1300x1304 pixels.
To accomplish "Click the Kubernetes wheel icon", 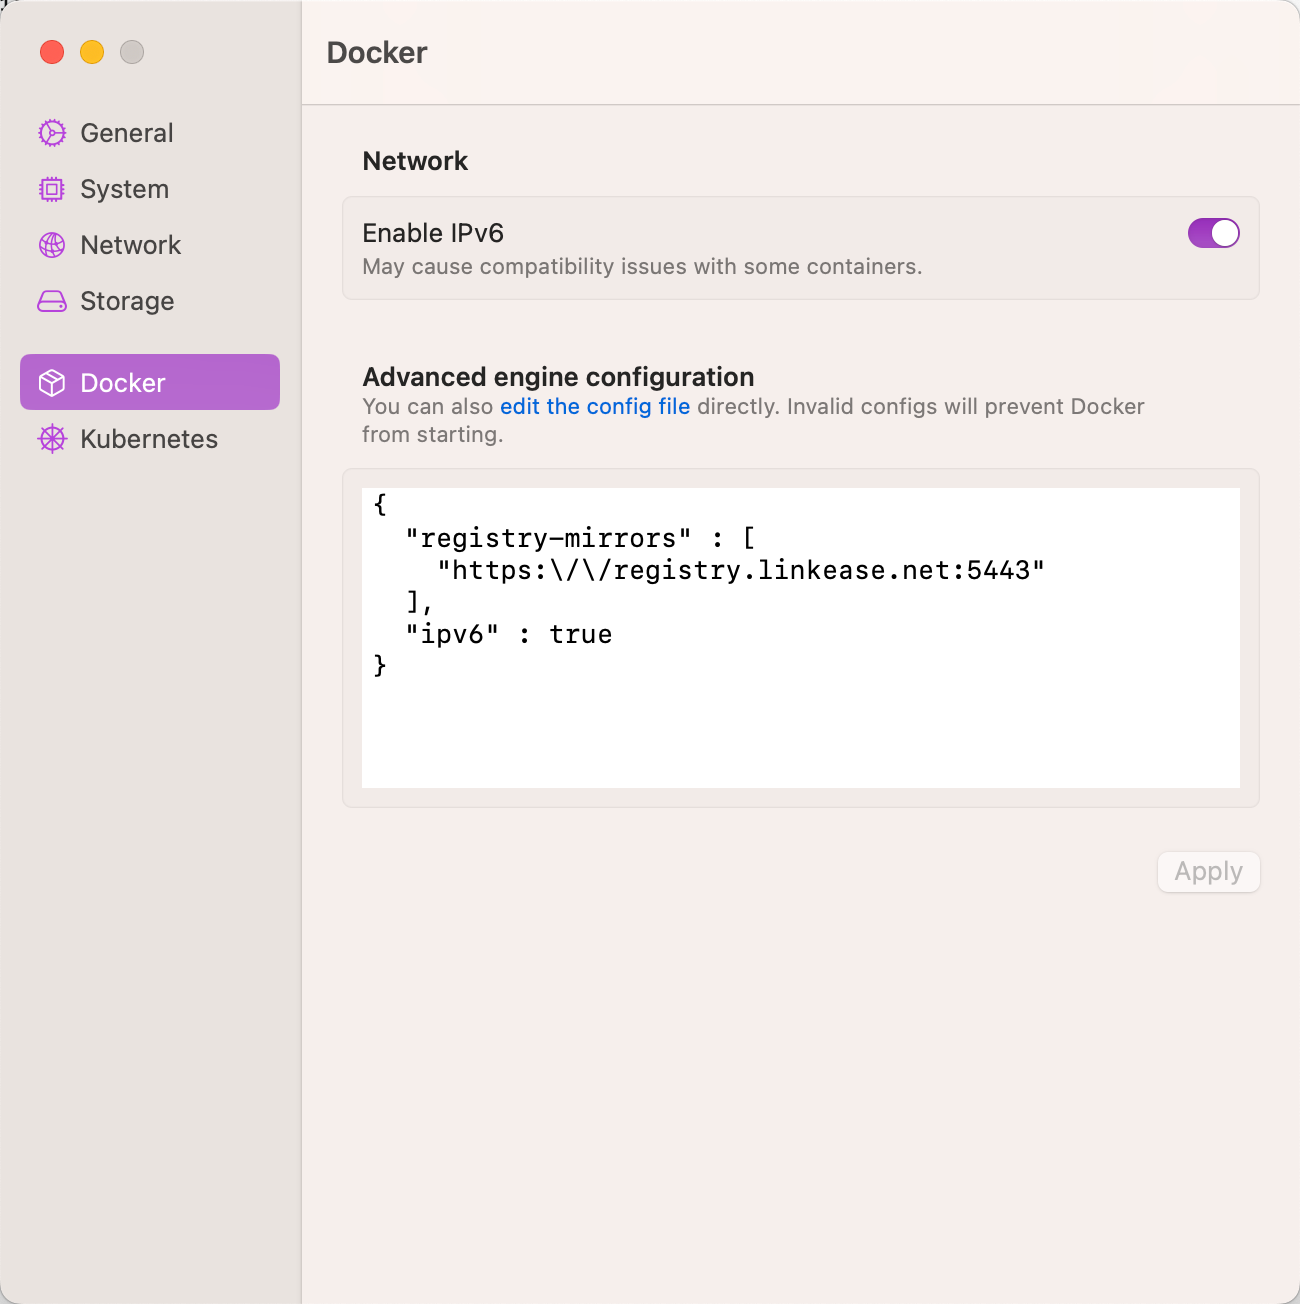I will pos(52,439).
